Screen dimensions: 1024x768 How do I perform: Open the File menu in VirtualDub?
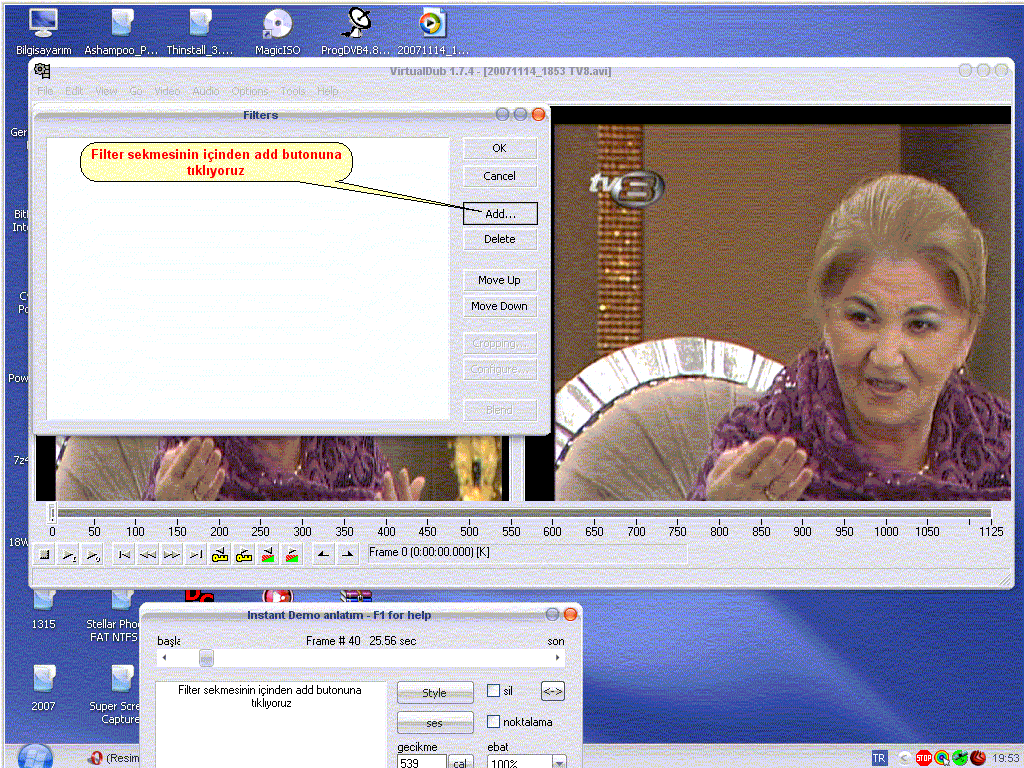[45, 91]
